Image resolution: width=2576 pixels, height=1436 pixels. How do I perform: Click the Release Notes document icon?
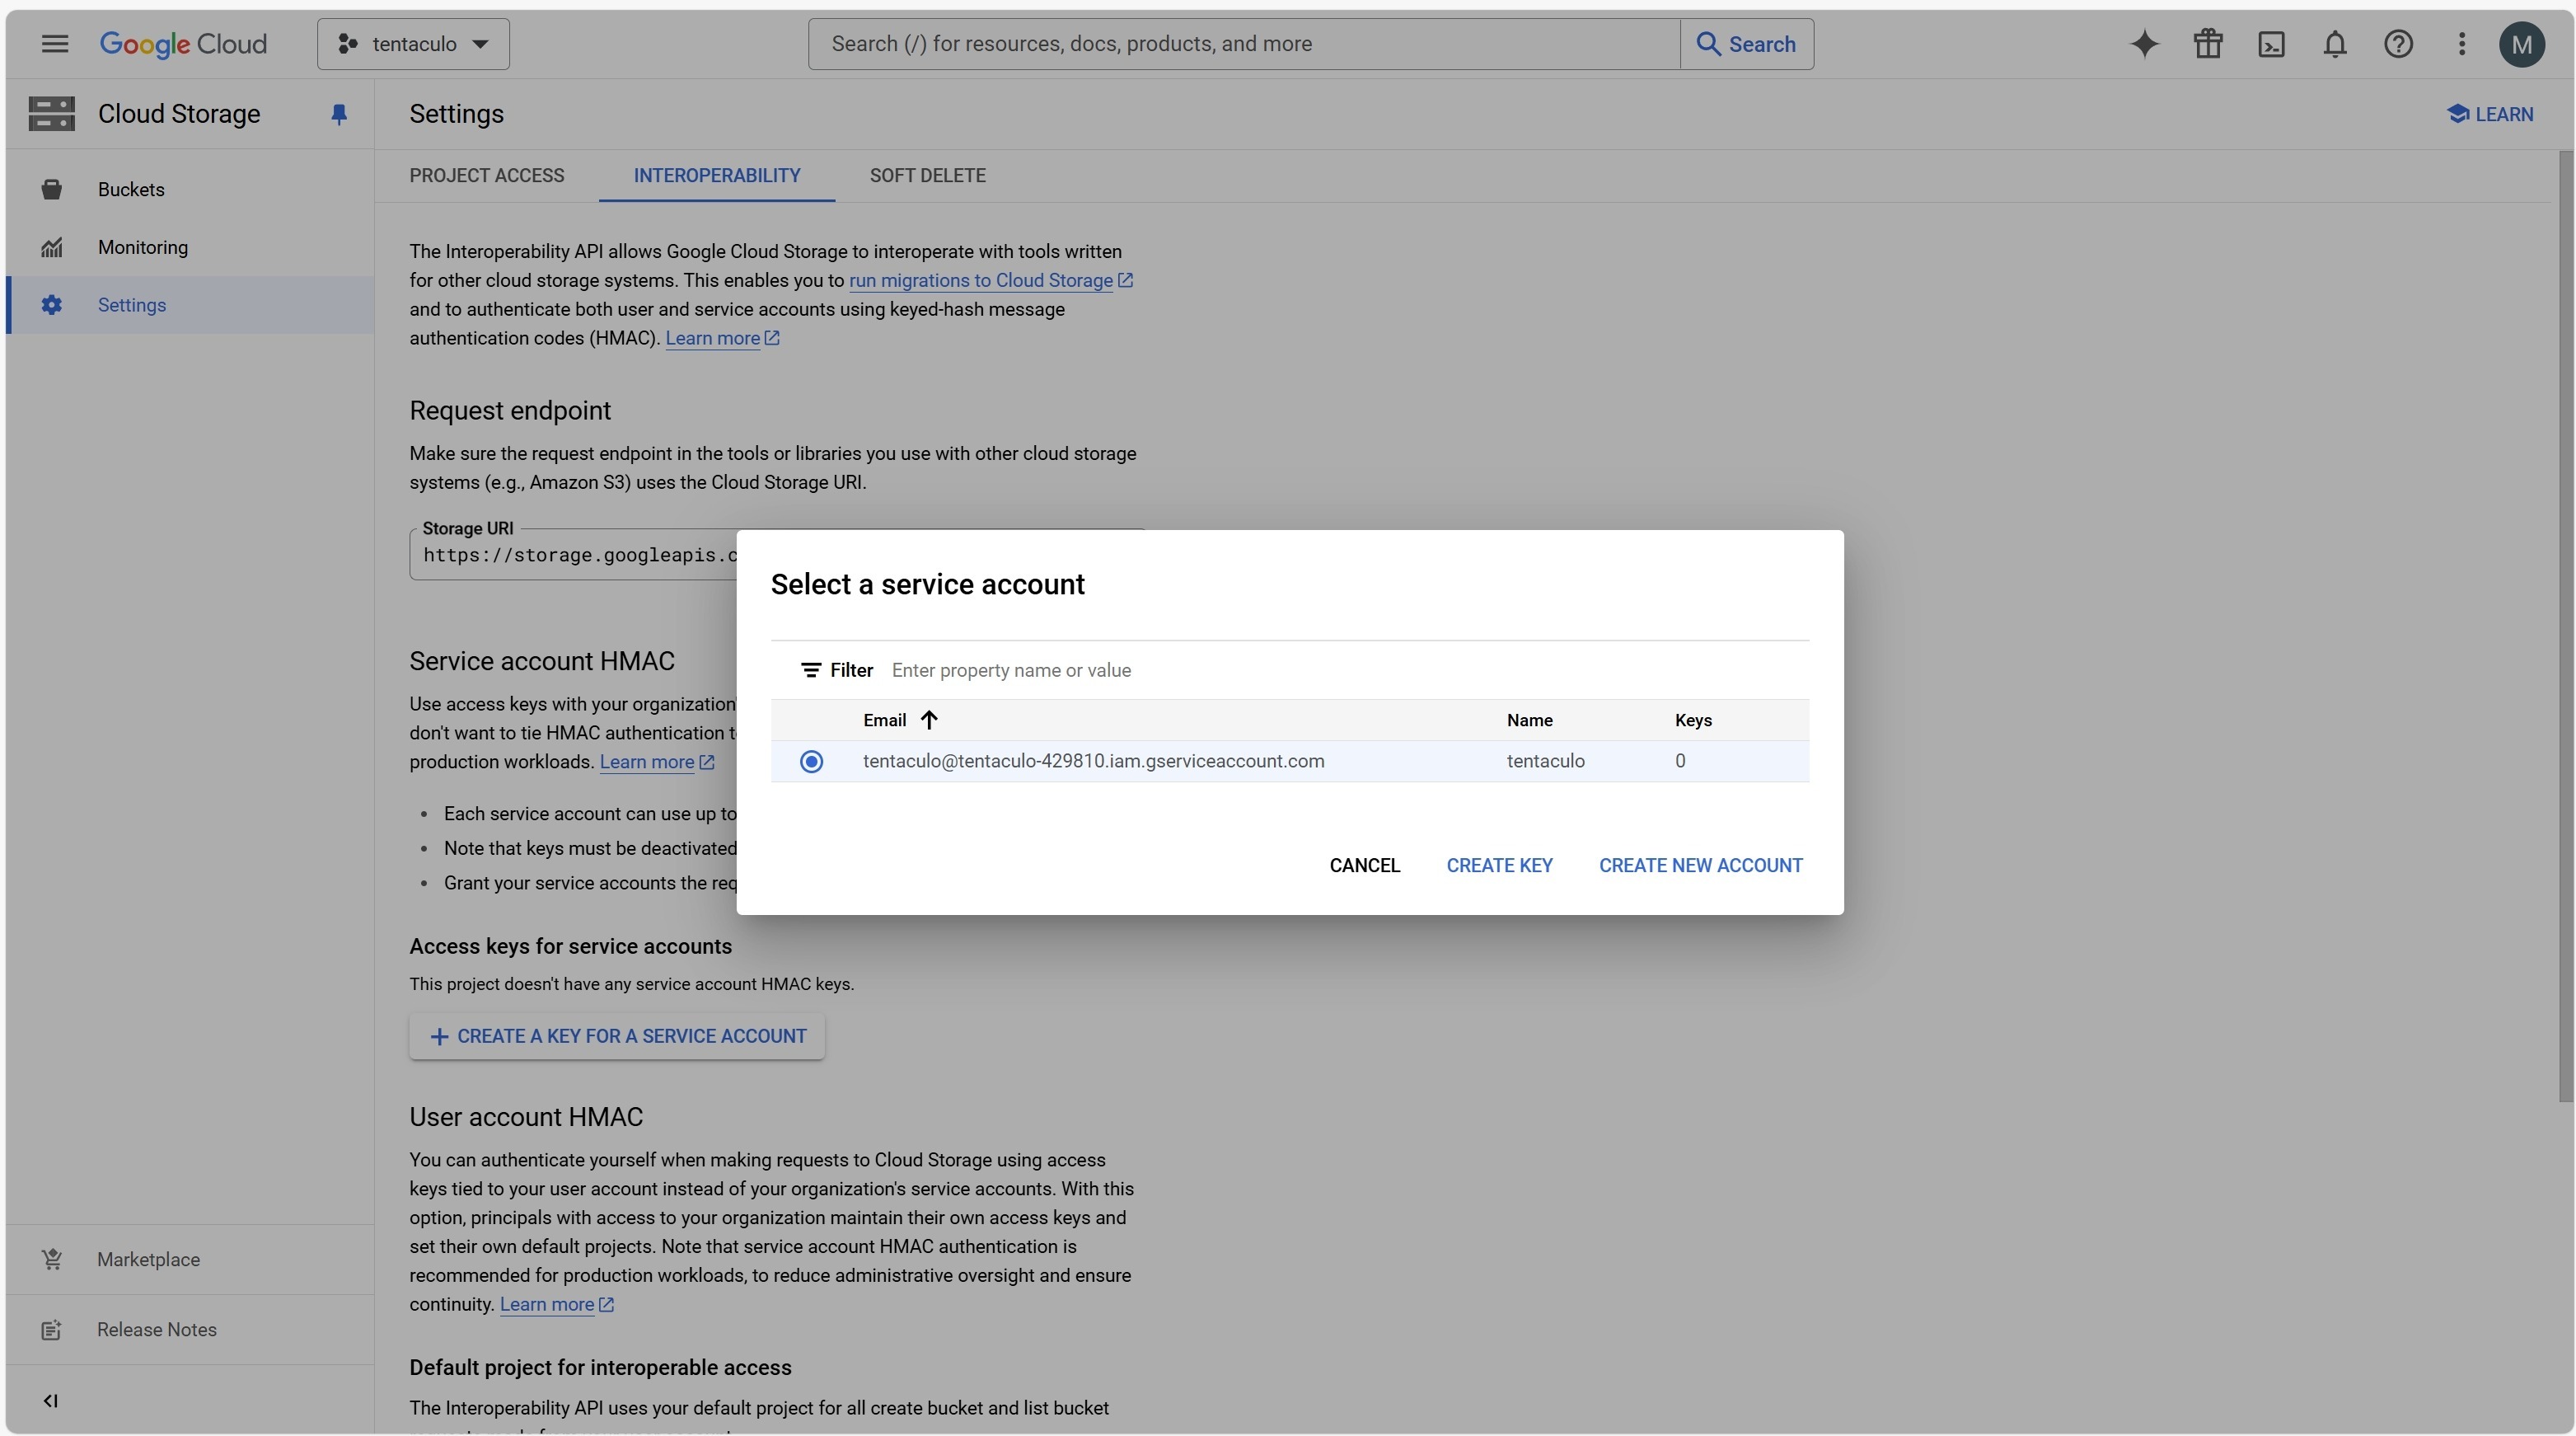click(x=52, y=1330)
